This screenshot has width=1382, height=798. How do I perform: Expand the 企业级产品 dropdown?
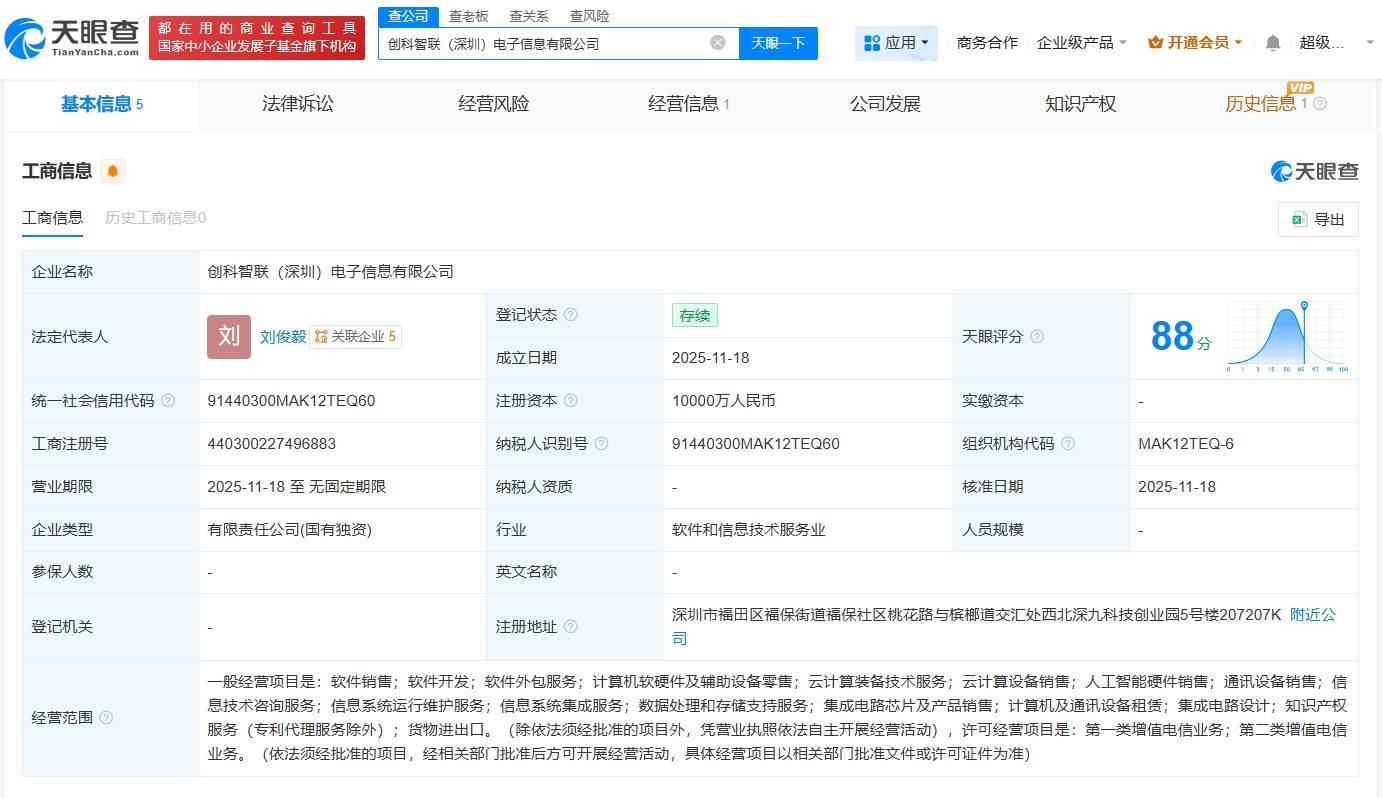coord(1081,43)
